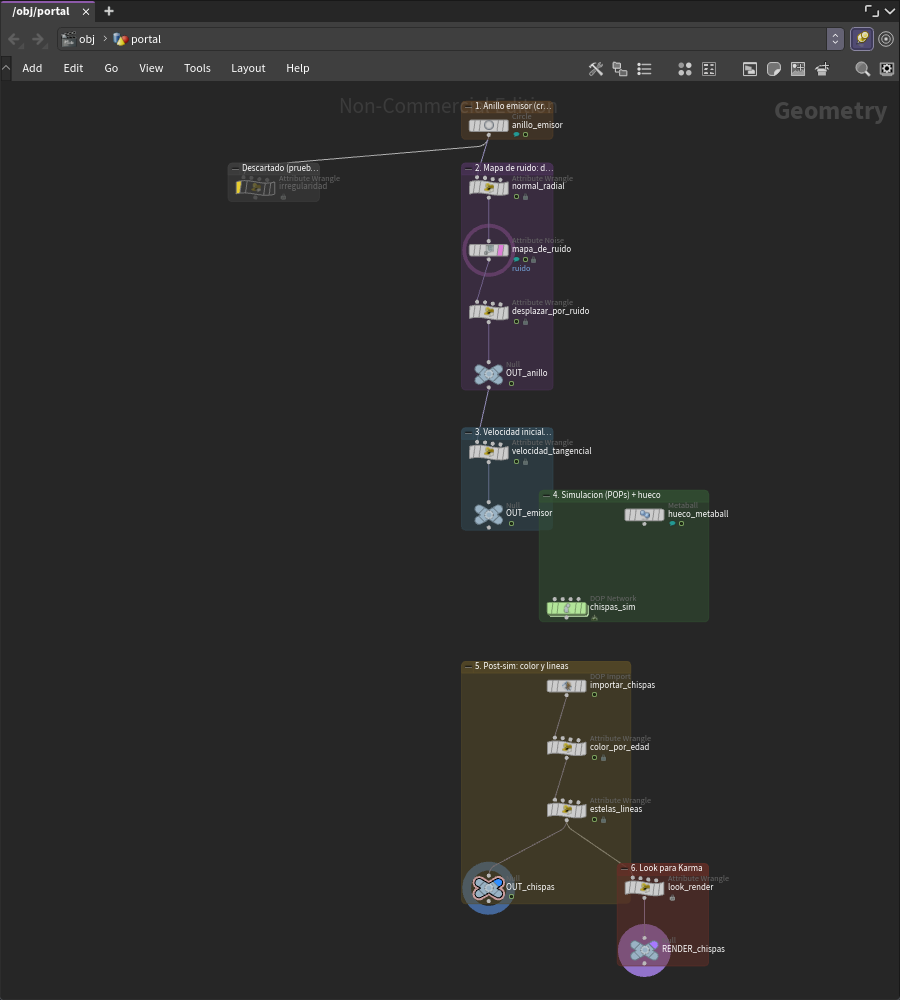900x1000 pixels.
Task: Click the magnifier find-node icon
Action: pyautogui.click(x=862, y=69)
